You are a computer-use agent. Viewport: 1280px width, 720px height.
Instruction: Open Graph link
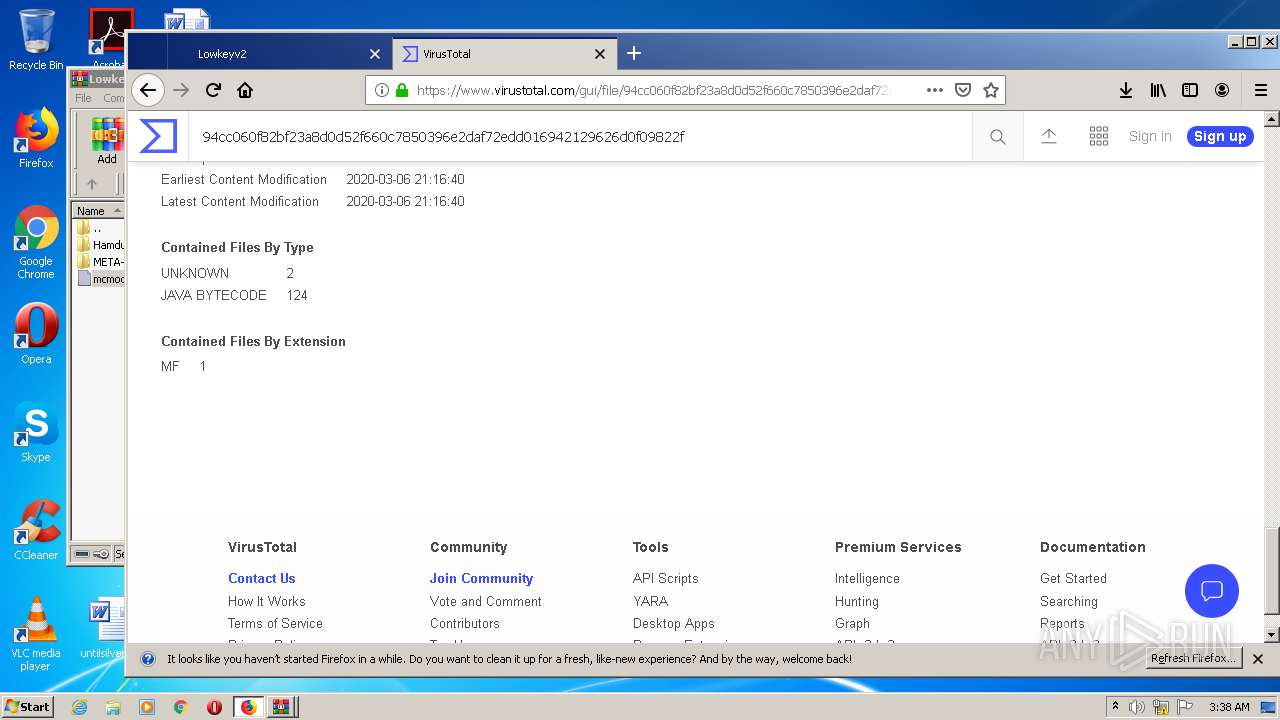[852, 623]
